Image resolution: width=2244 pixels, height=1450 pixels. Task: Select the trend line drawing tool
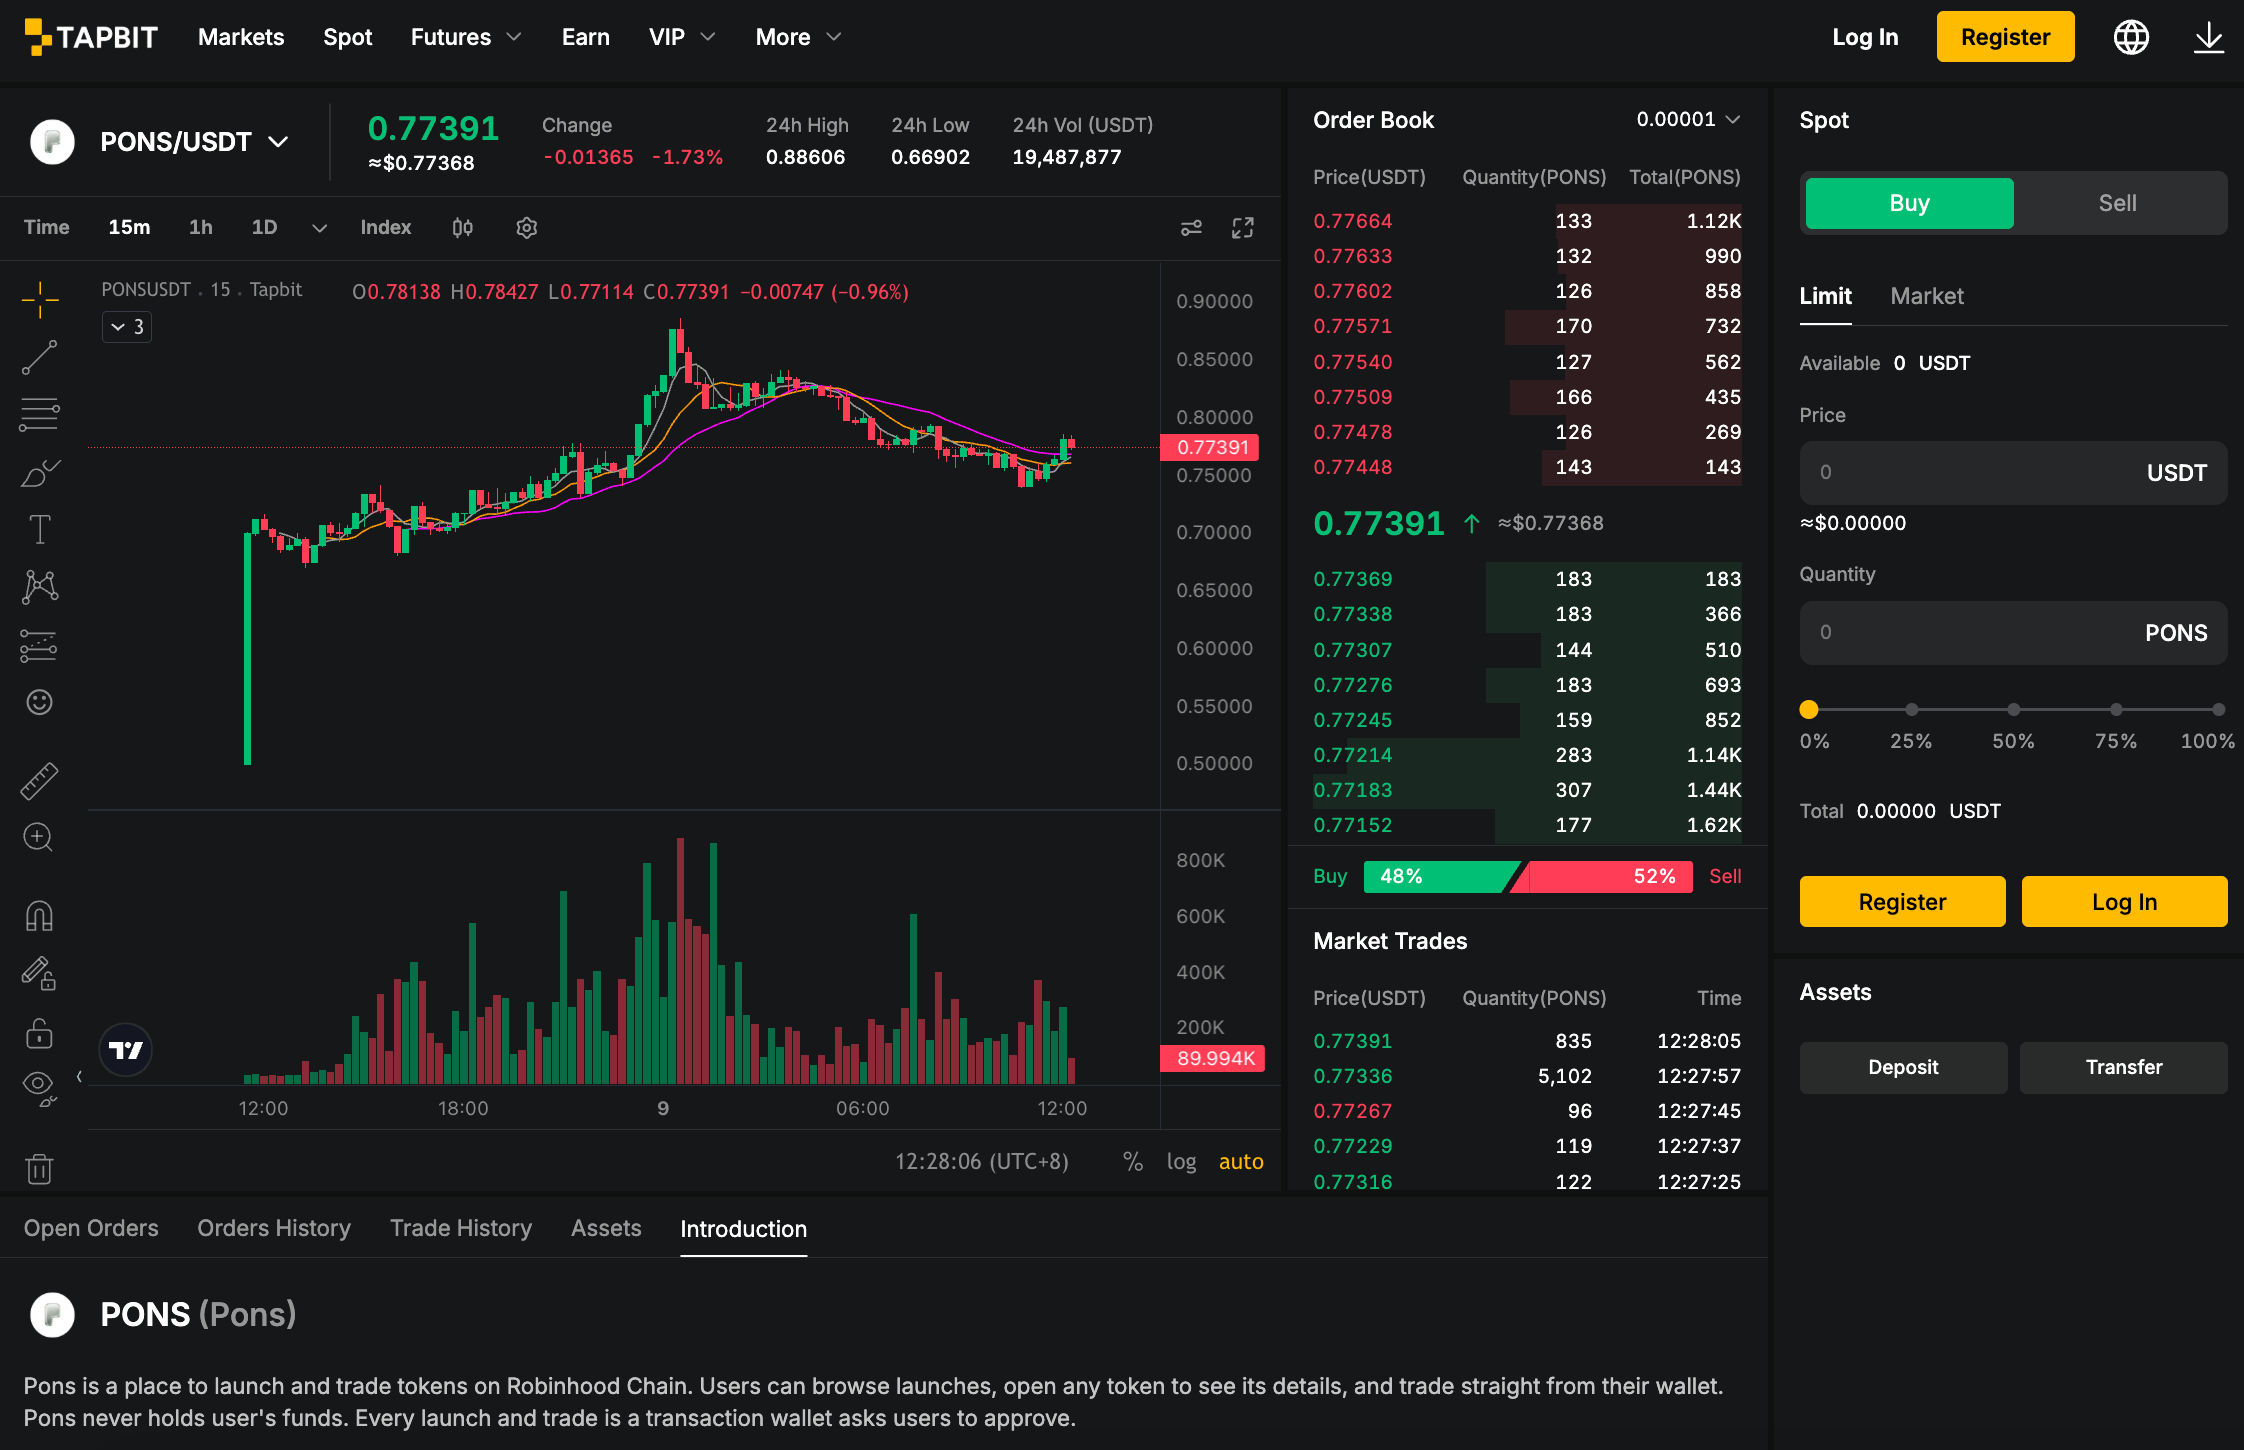point(39,357)
